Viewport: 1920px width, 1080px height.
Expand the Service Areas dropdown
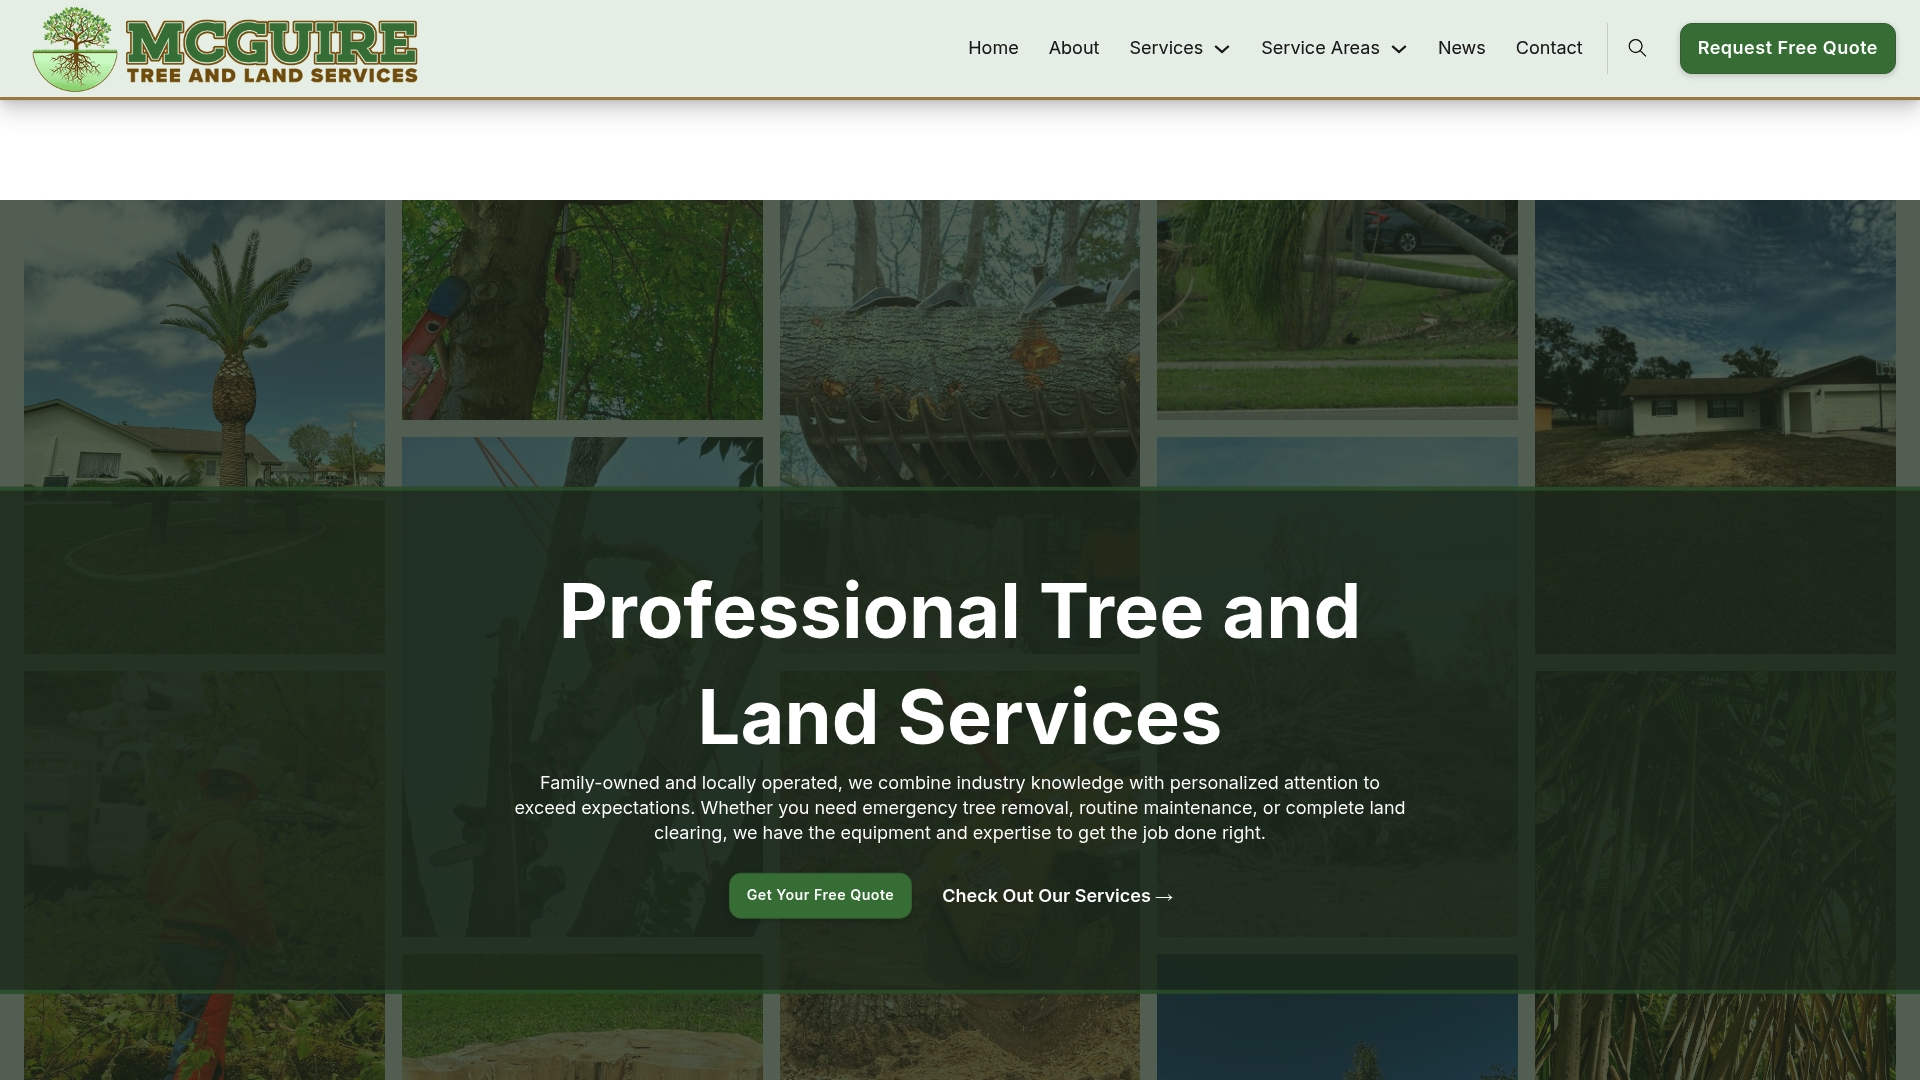[1320, 47]
